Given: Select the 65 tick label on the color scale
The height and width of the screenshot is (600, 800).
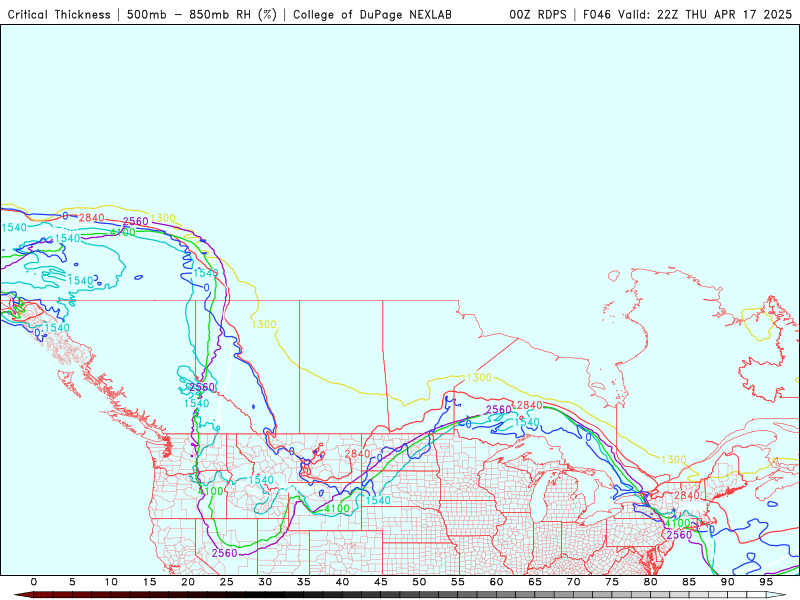Looking at the screenshot, I should pyautogui.click(x=535, y=582).
